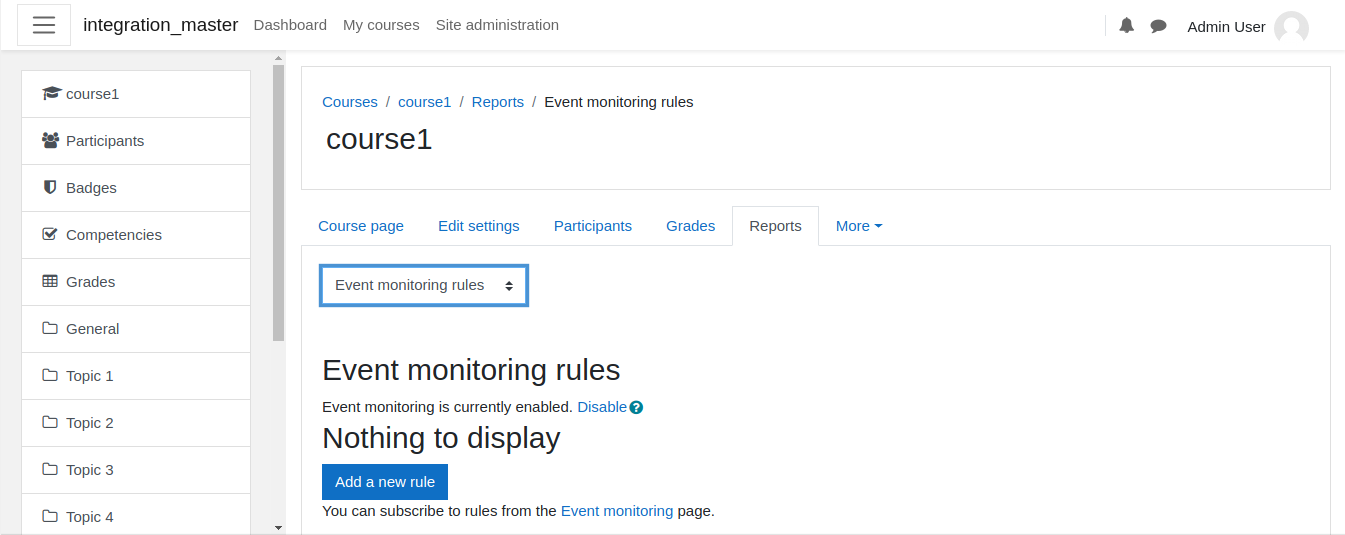Click the sidebar scrollbar down arrow
The width and height of the screenshot is (1345, 535).
(x=278, y=527)
